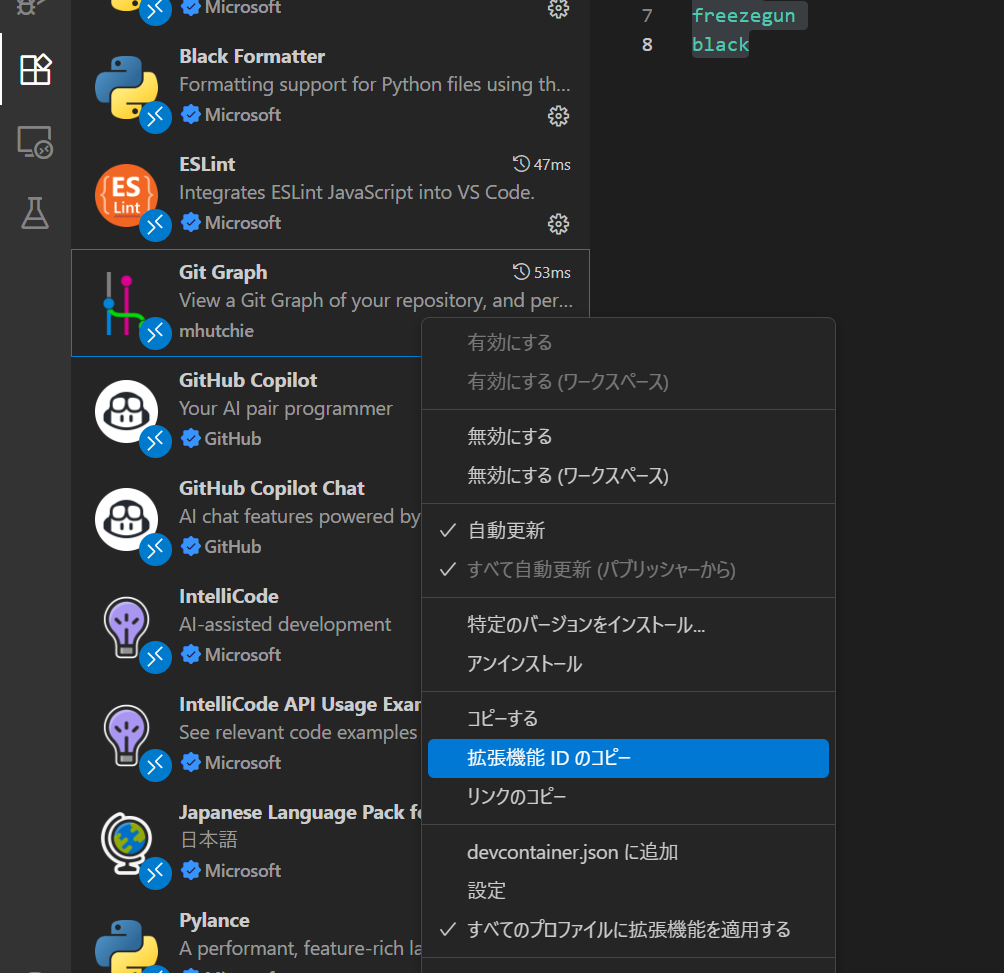Click GitHub publisher under Copilot Chat
The image size is (1004, 973).
tap(232, 547)
